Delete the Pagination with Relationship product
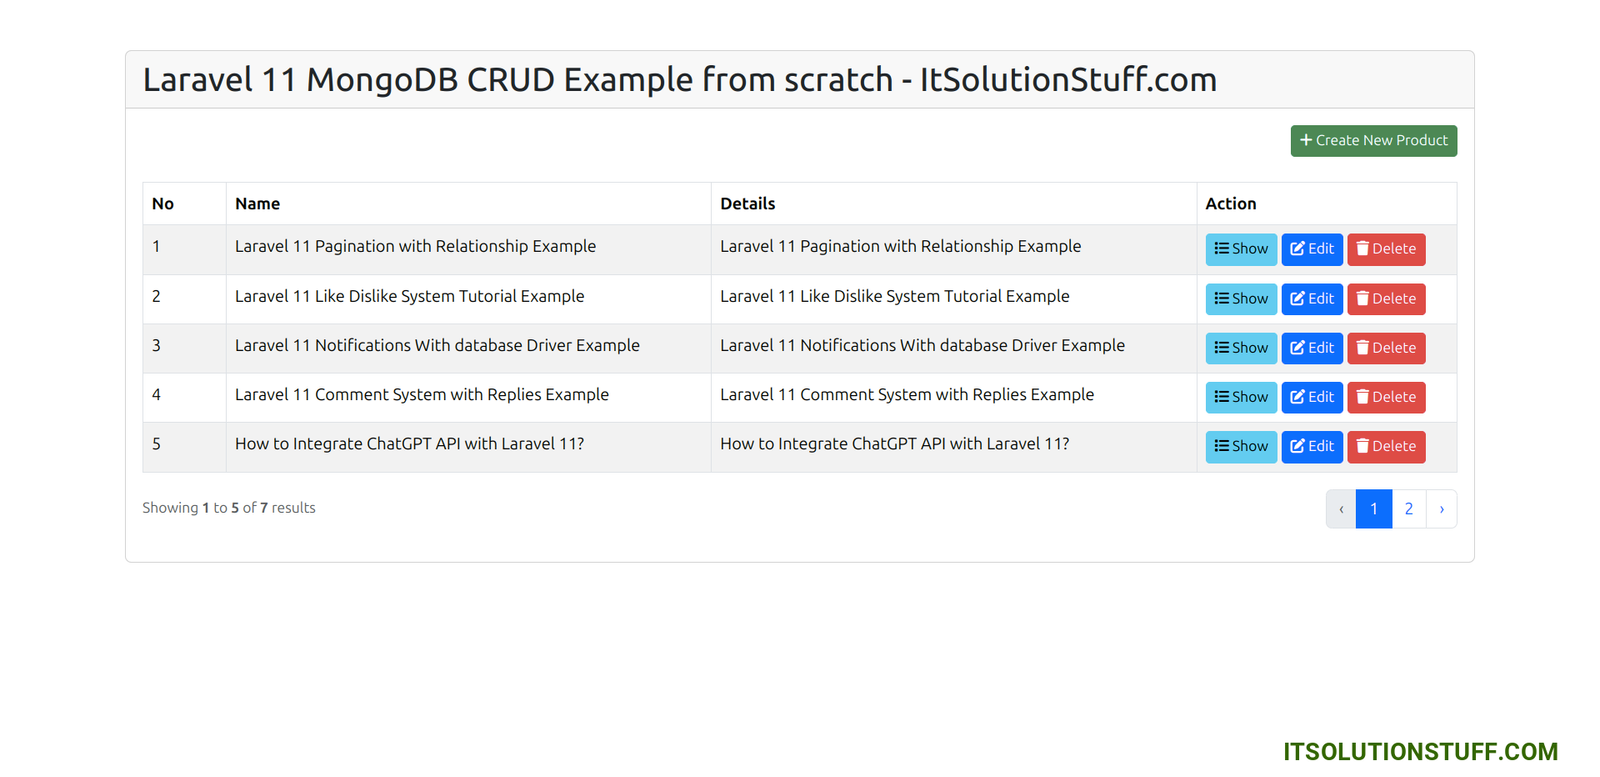 pyautogui.click(x=1386, y=249)
